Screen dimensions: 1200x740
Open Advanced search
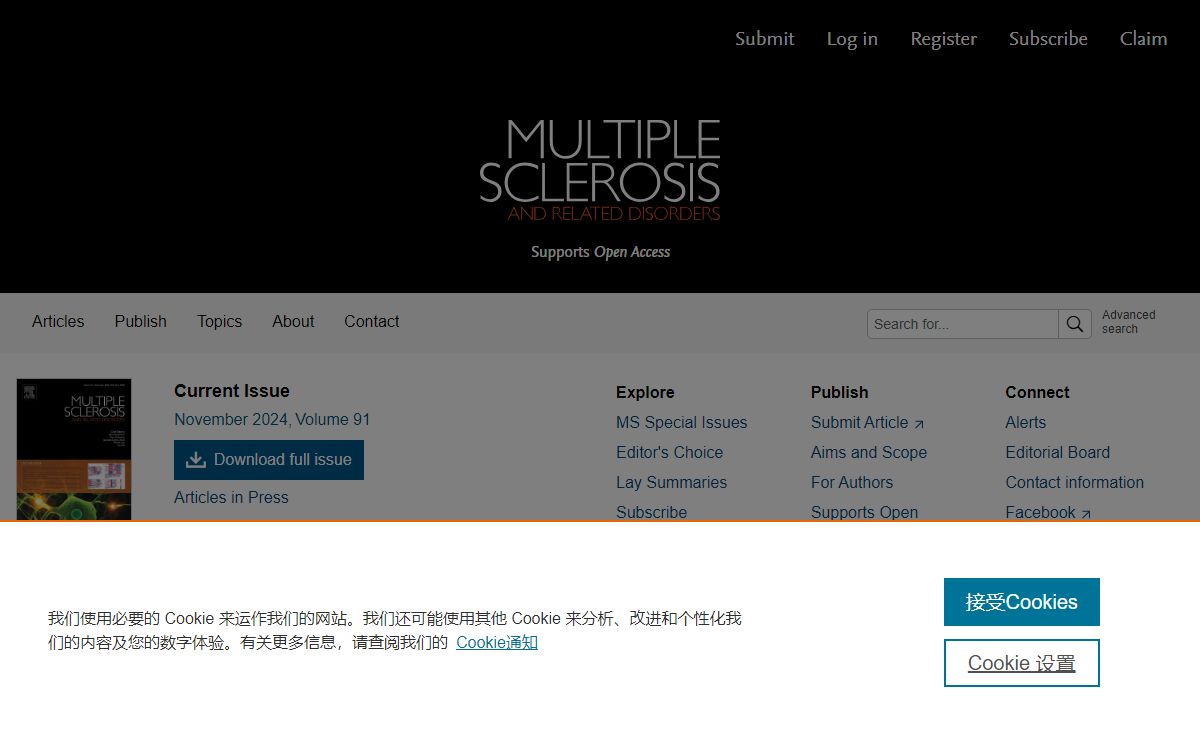(1129, 322)
